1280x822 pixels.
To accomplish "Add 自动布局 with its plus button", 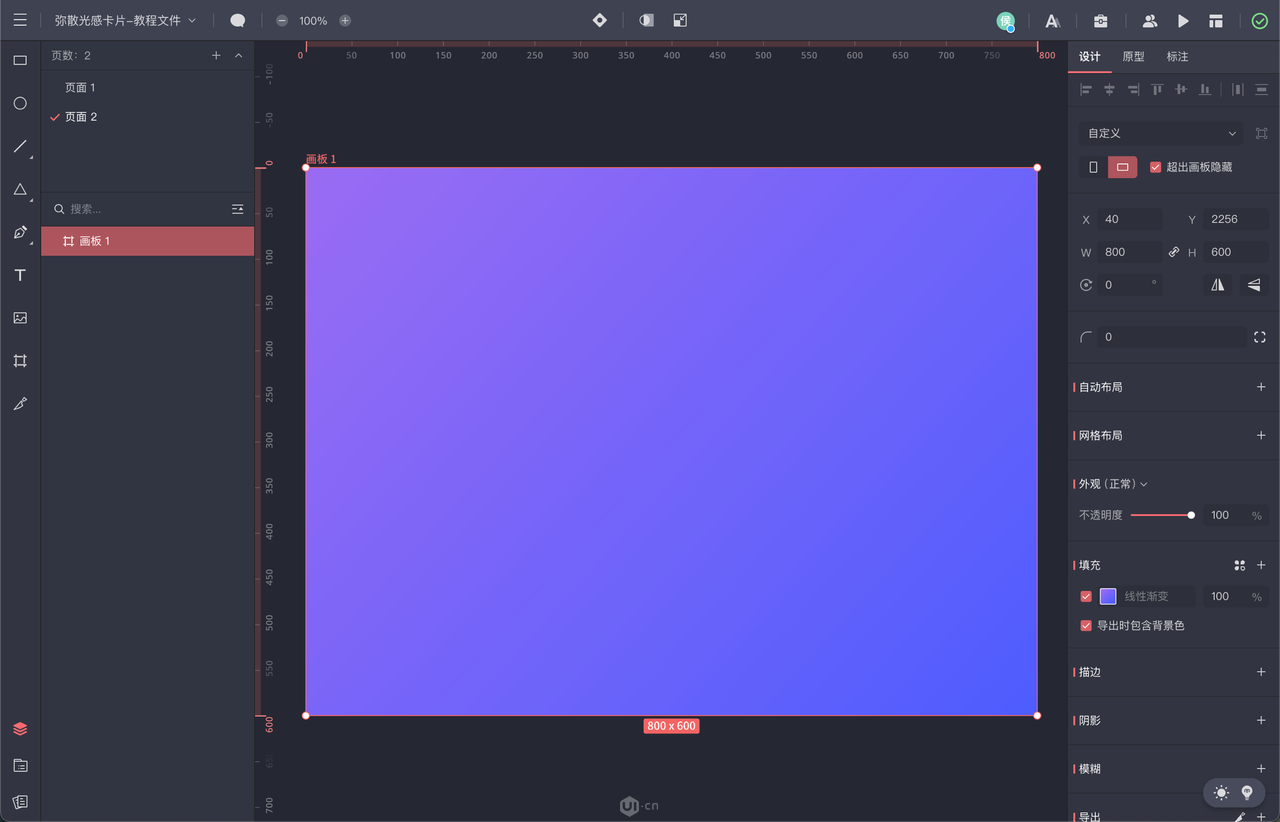I will pos(1259,387).
